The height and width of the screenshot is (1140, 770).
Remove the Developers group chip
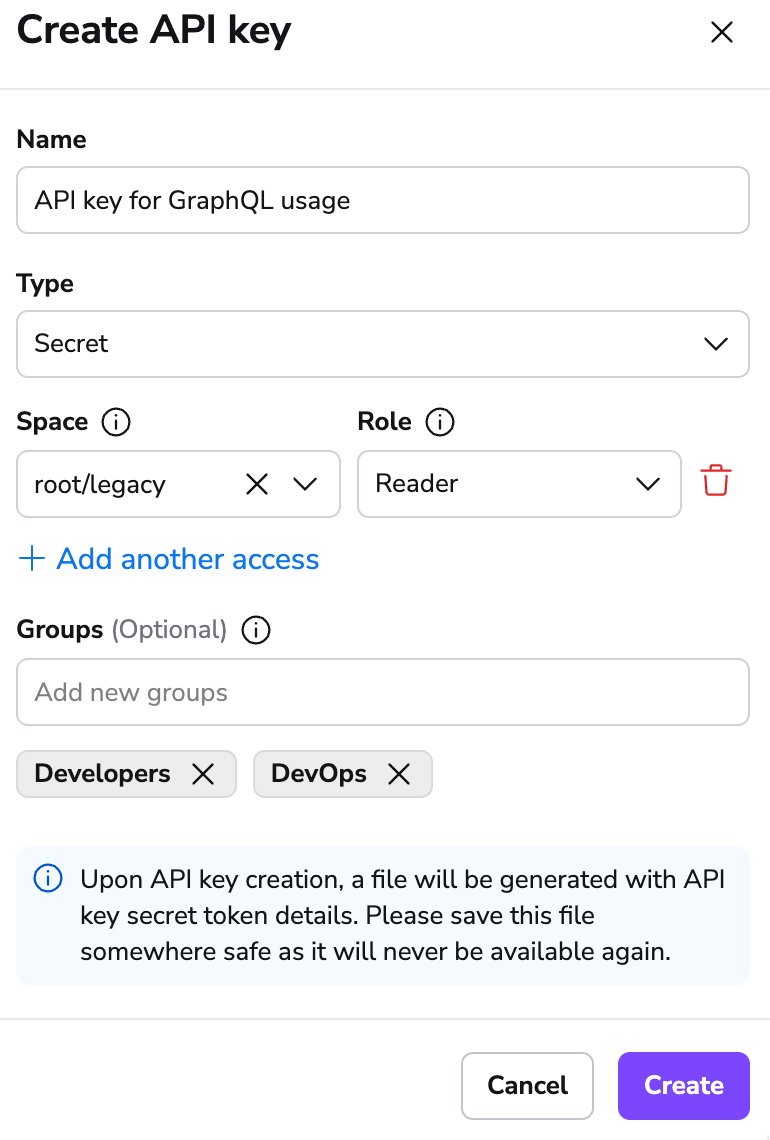point(203,773)
